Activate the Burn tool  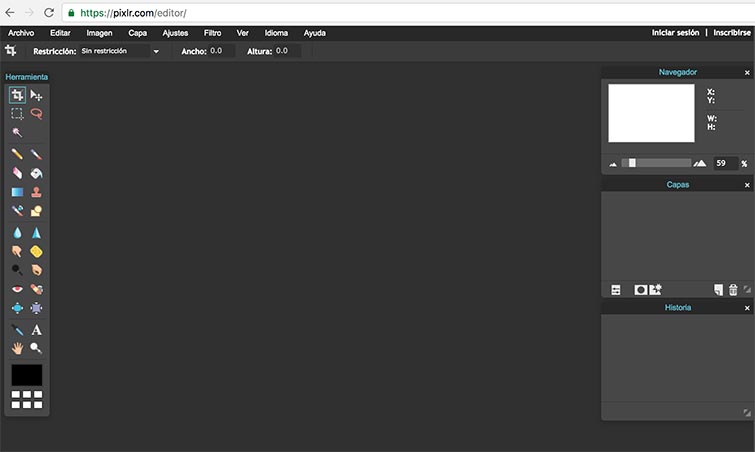click(x=36, y=270)
